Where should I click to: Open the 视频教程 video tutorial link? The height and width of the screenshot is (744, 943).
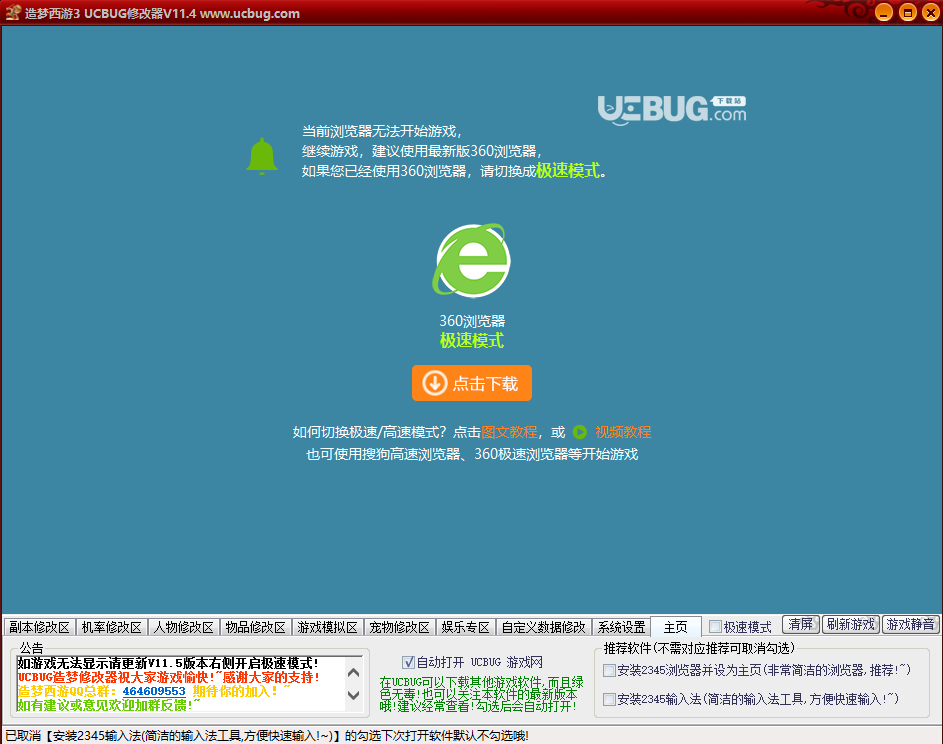point(623,432)
